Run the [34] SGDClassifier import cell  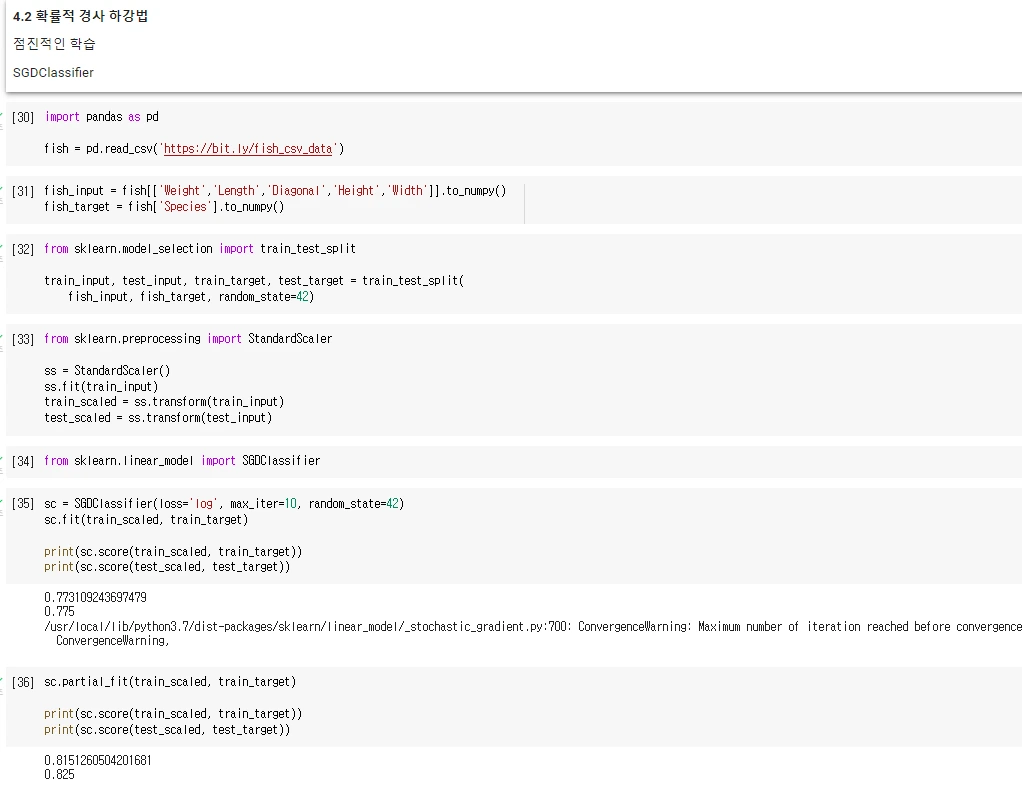(x=22, y=461)
